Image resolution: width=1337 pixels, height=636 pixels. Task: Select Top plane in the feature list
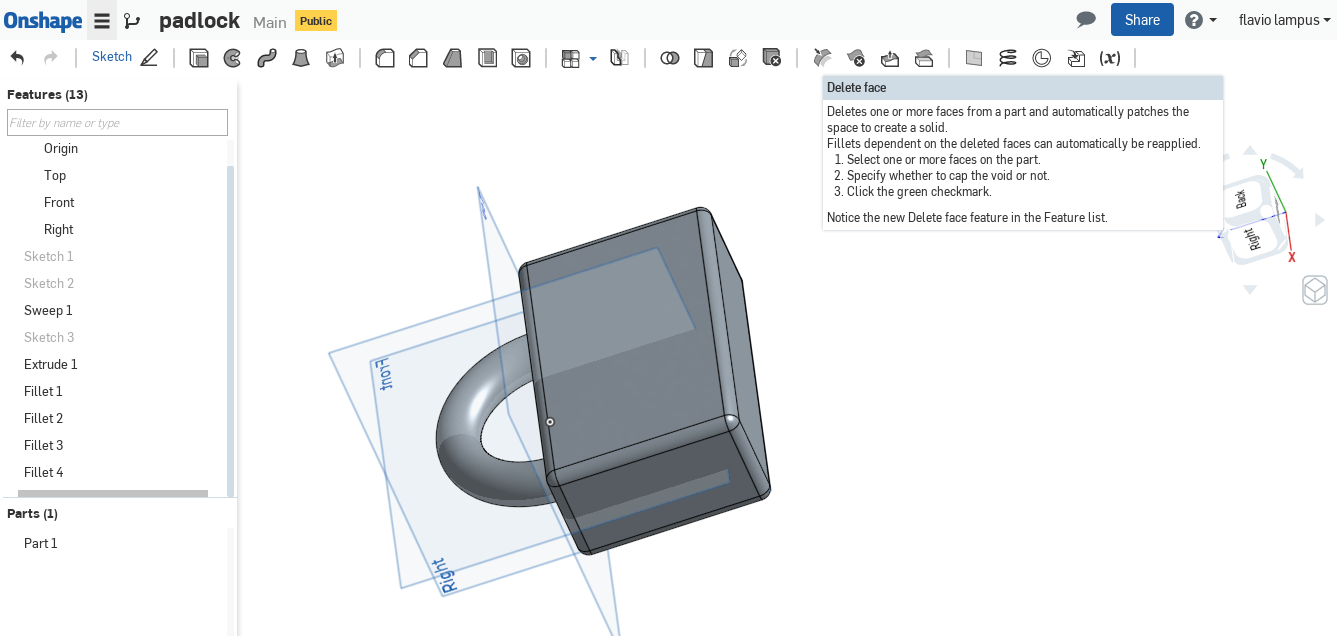[x=55, y=175]
